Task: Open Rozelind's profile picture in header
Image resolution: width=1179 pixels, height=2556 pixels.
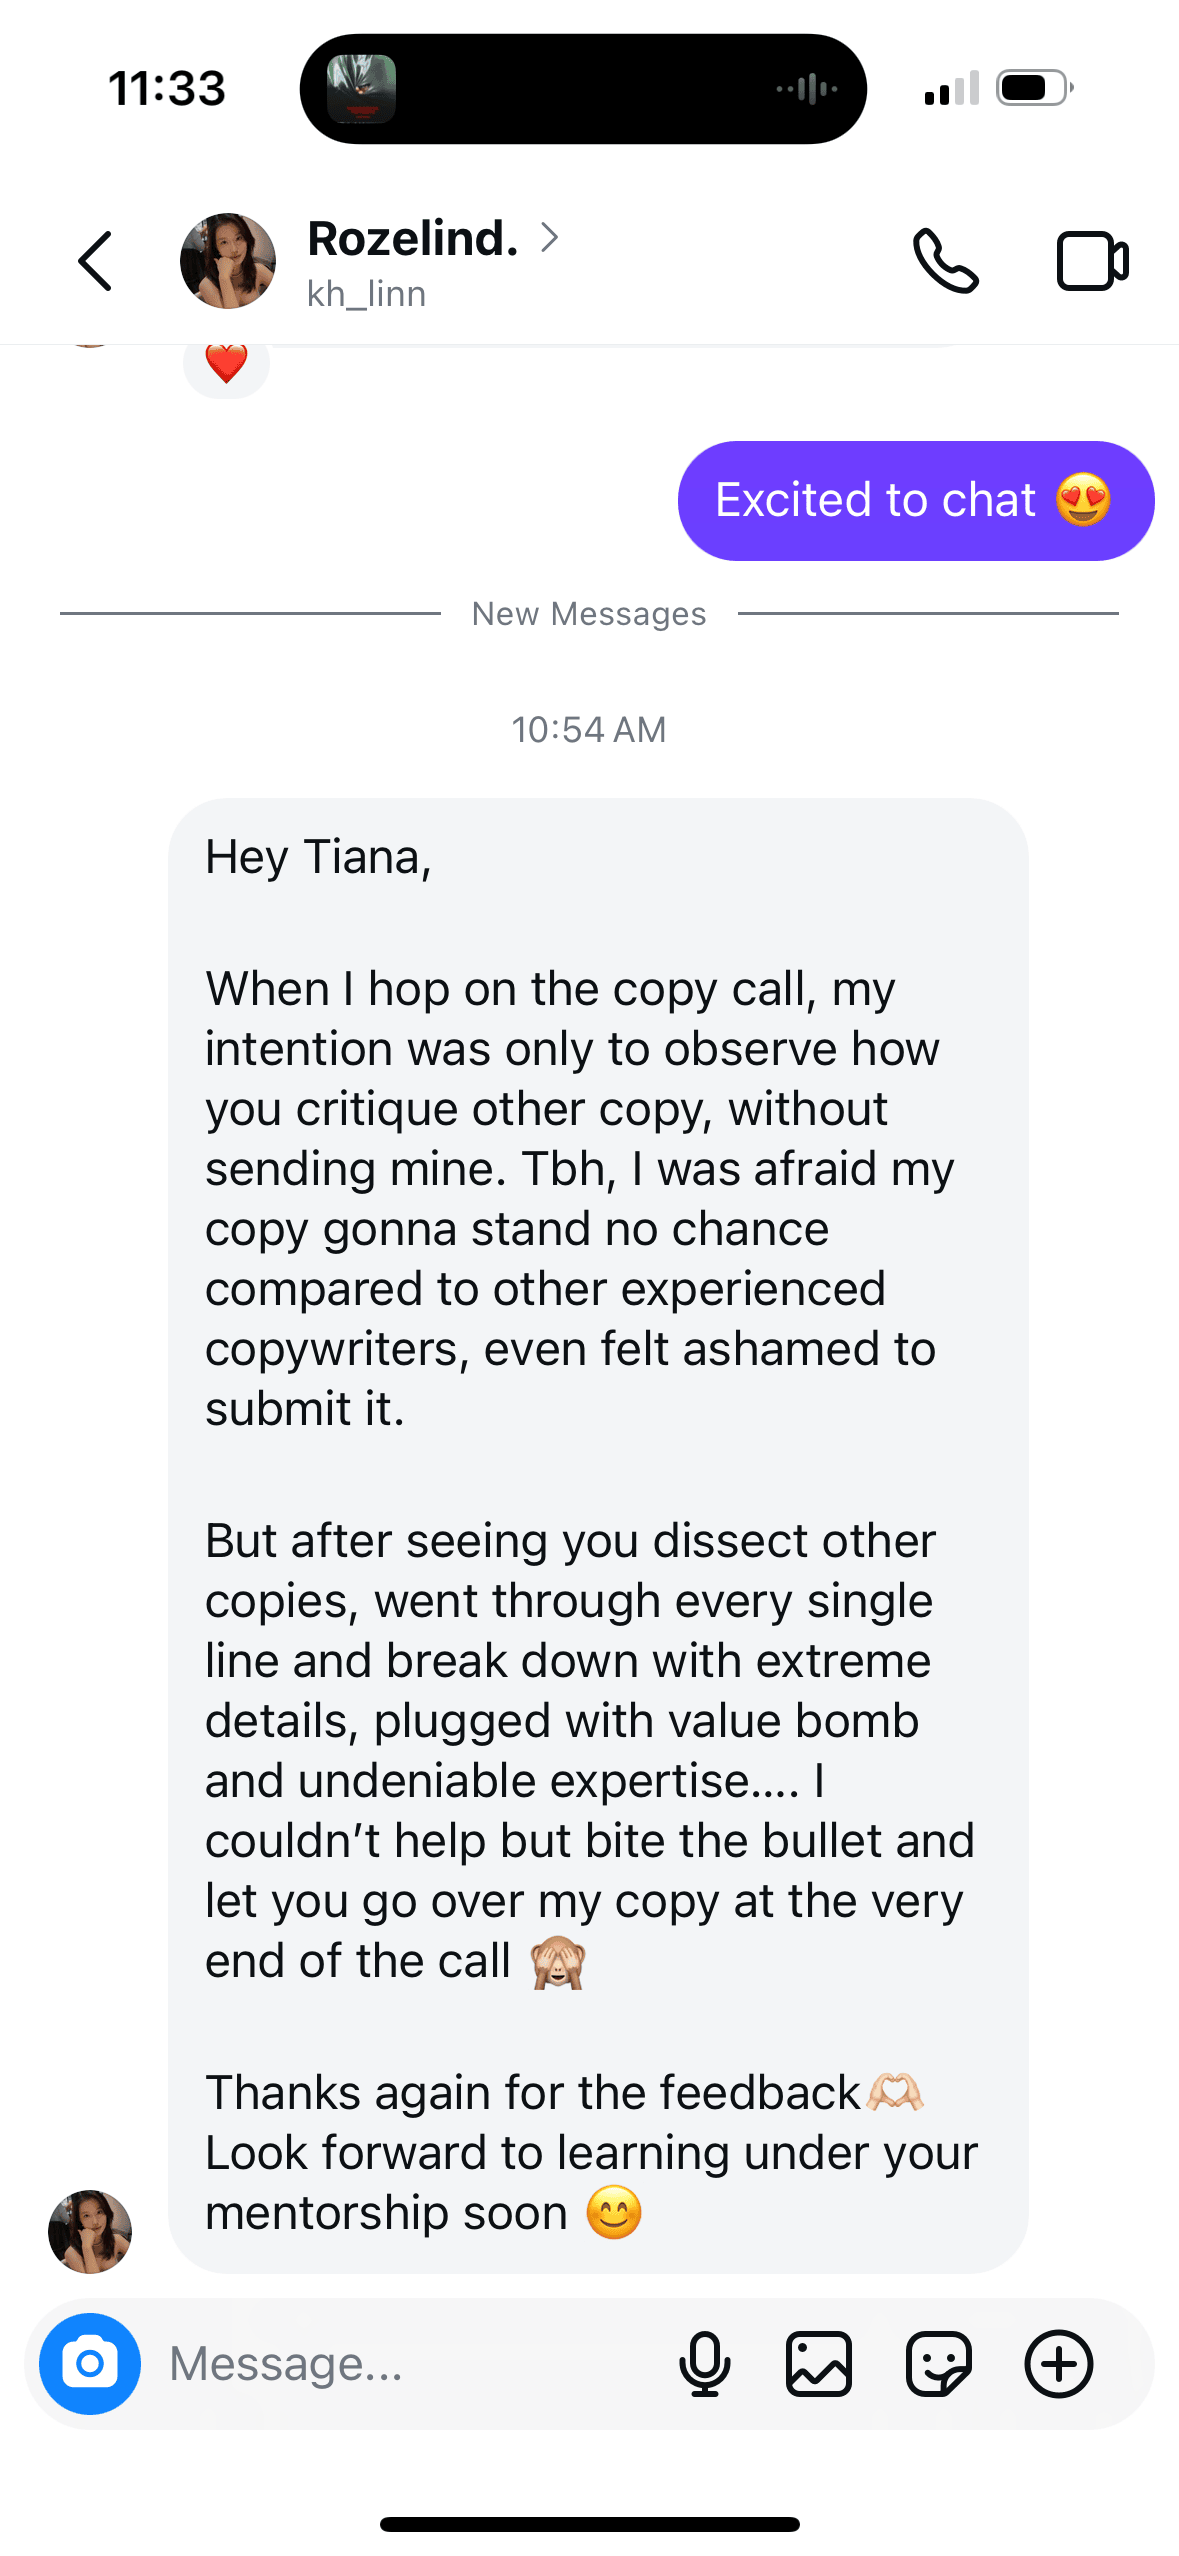Action: coord(228,261)
